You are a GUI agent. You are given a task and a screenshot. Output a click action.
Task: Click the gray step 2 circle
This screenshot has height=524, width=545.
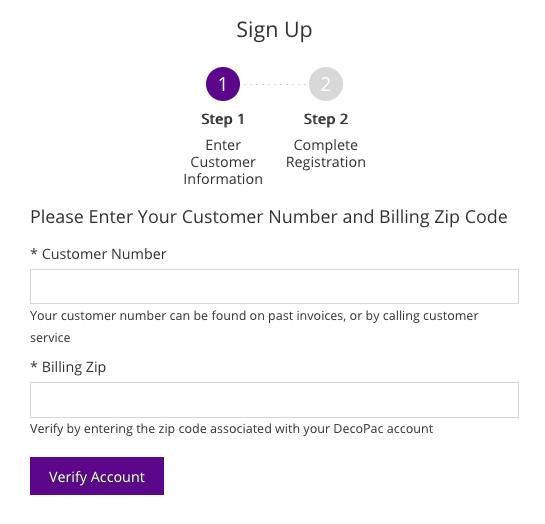pos(326,84)
